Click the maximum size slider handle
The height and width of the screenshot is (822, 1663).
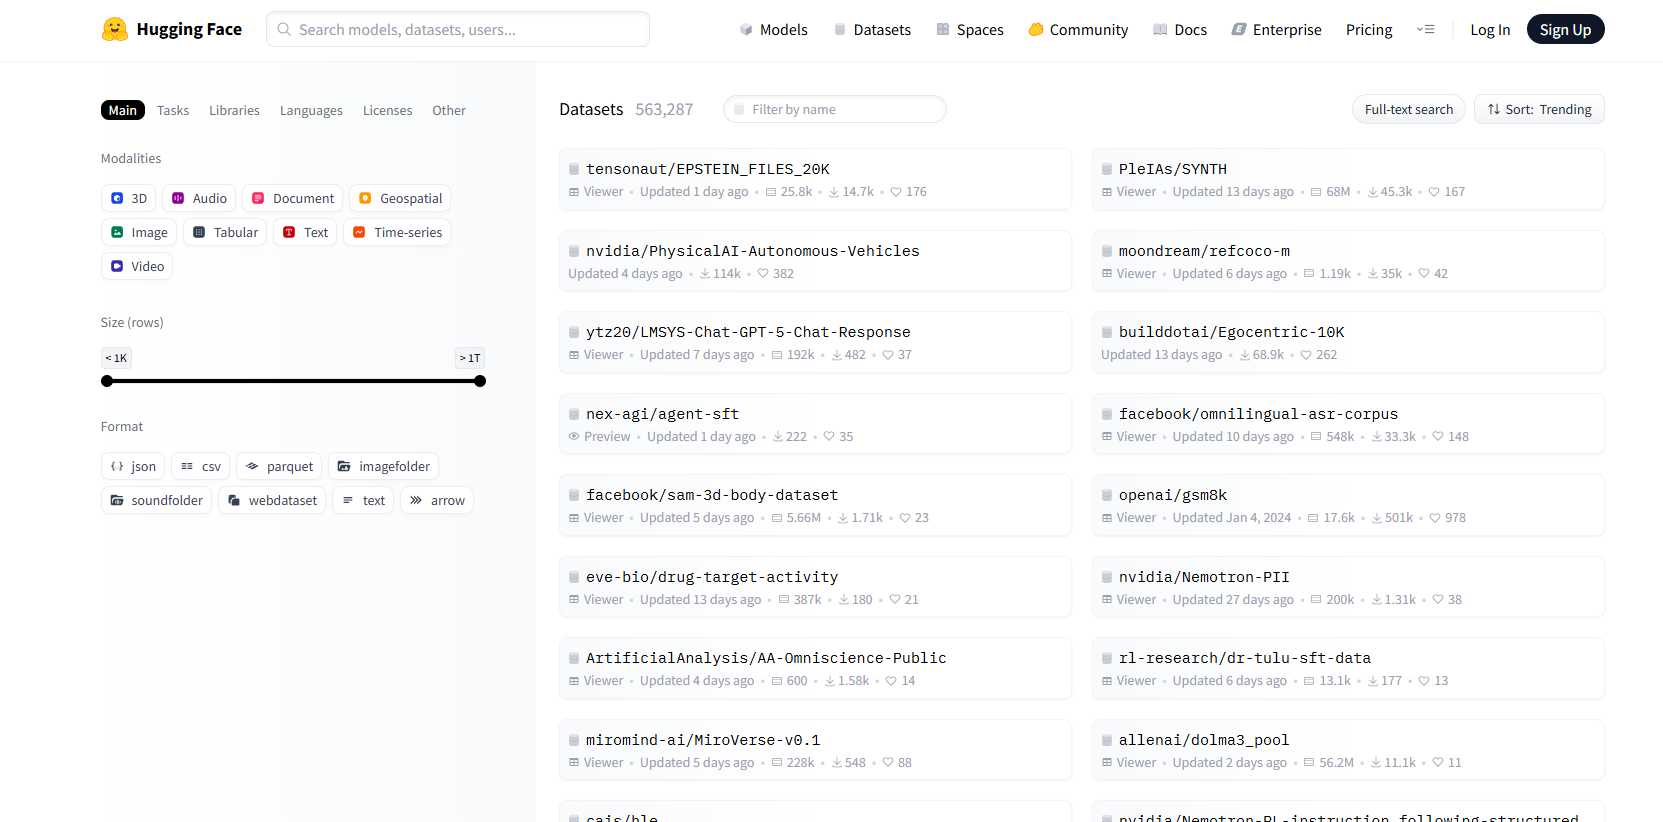[x=480, y=381]
